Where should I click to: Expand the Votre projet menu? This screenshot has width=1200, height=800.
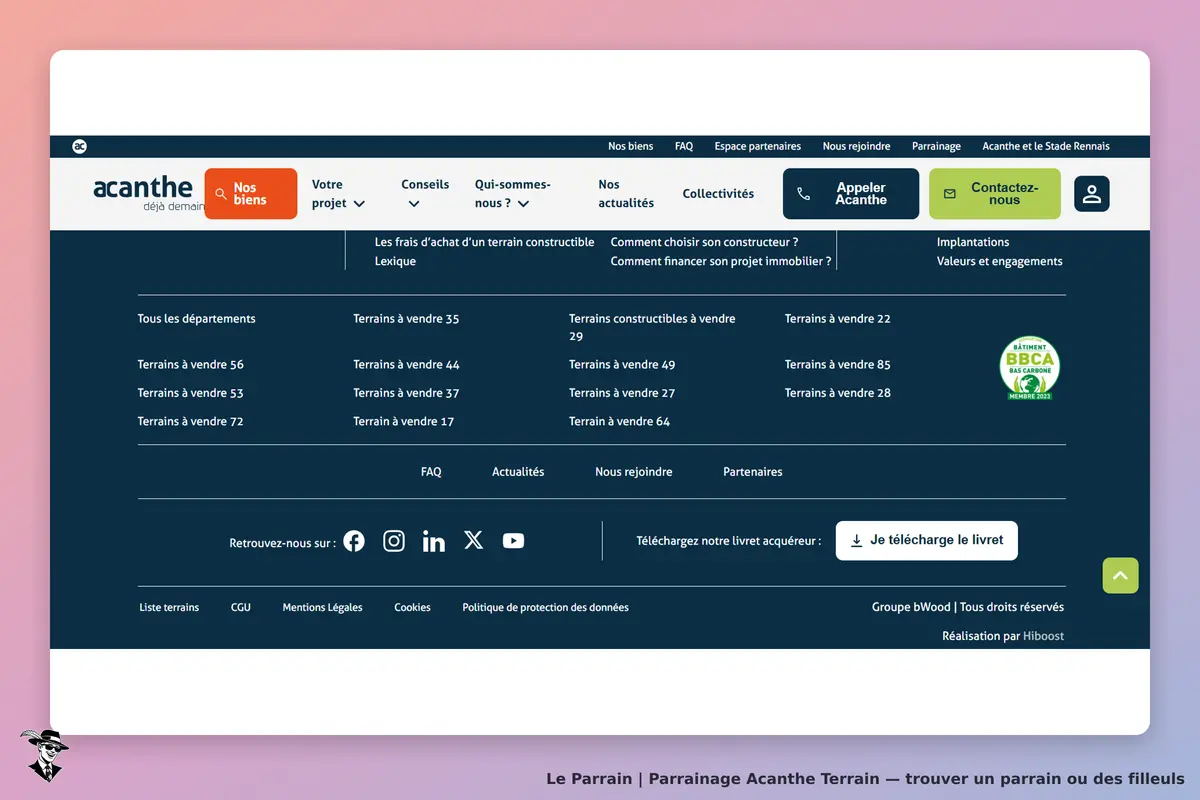point(338,194)
